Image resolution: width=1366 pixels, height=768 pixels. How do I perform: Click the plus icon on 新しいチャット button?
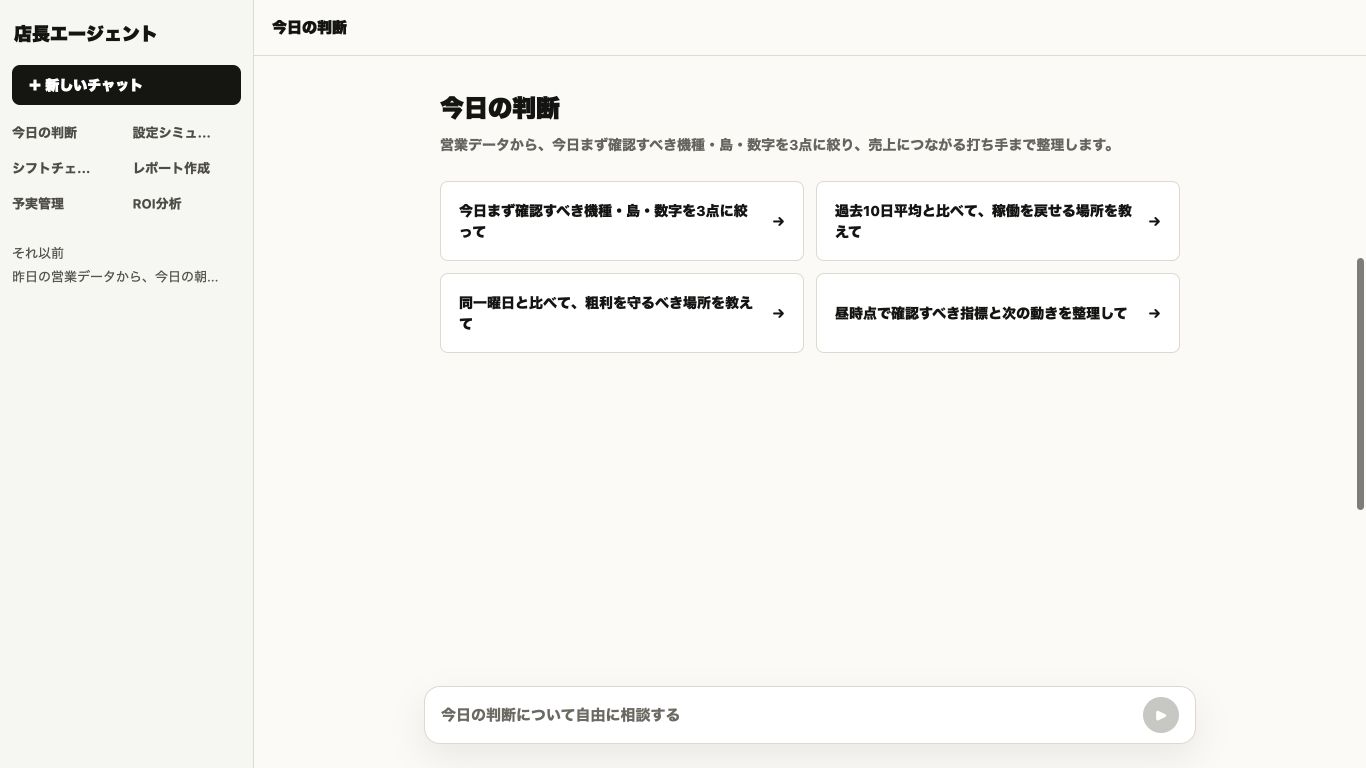click(35, 85)
